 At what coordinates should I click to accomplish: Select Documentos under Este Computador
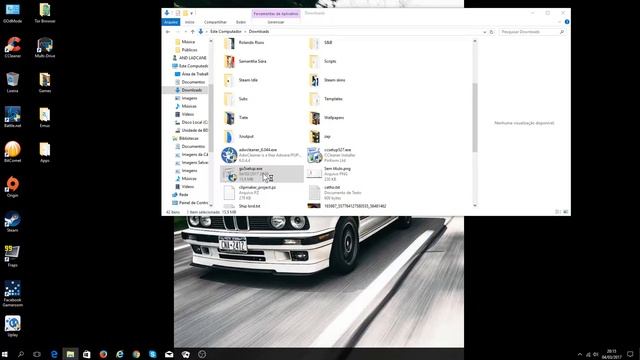click(x=193, y=82)
